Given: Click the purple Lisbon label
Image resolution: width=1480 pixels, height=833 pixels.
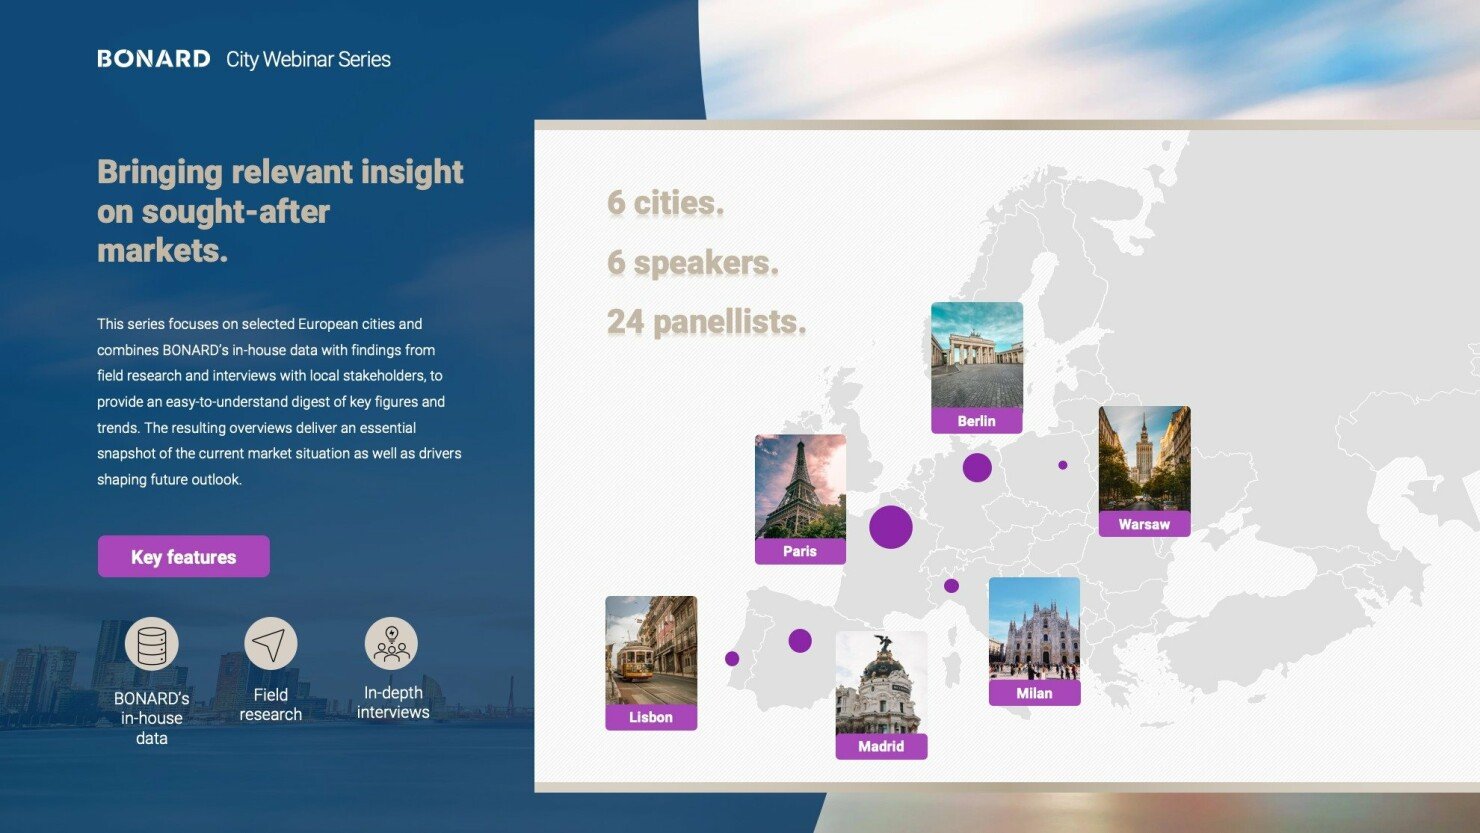Looking at the screenshot, I should [651, 717].
